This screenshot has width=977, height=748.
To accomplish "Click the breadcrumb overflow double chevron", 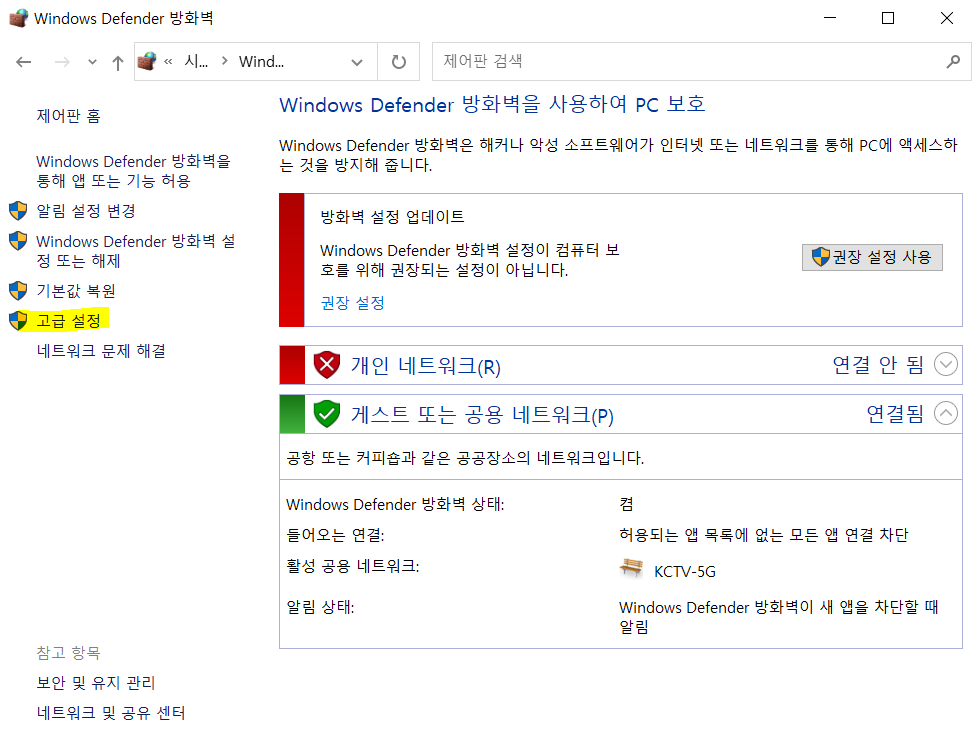I will (x=168, y=61).
